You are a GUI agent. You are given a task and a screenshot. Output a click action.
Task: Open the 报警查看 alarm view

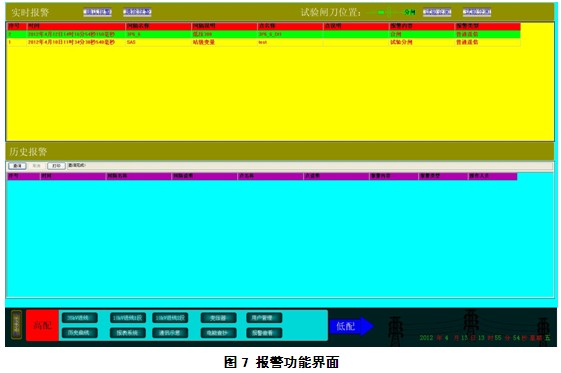click(x=264, y=333)
